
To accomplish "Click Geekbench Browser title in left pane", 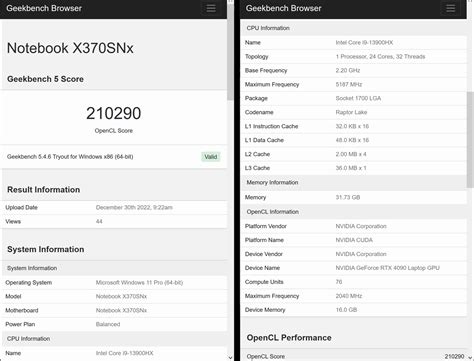I will point(44,8).
